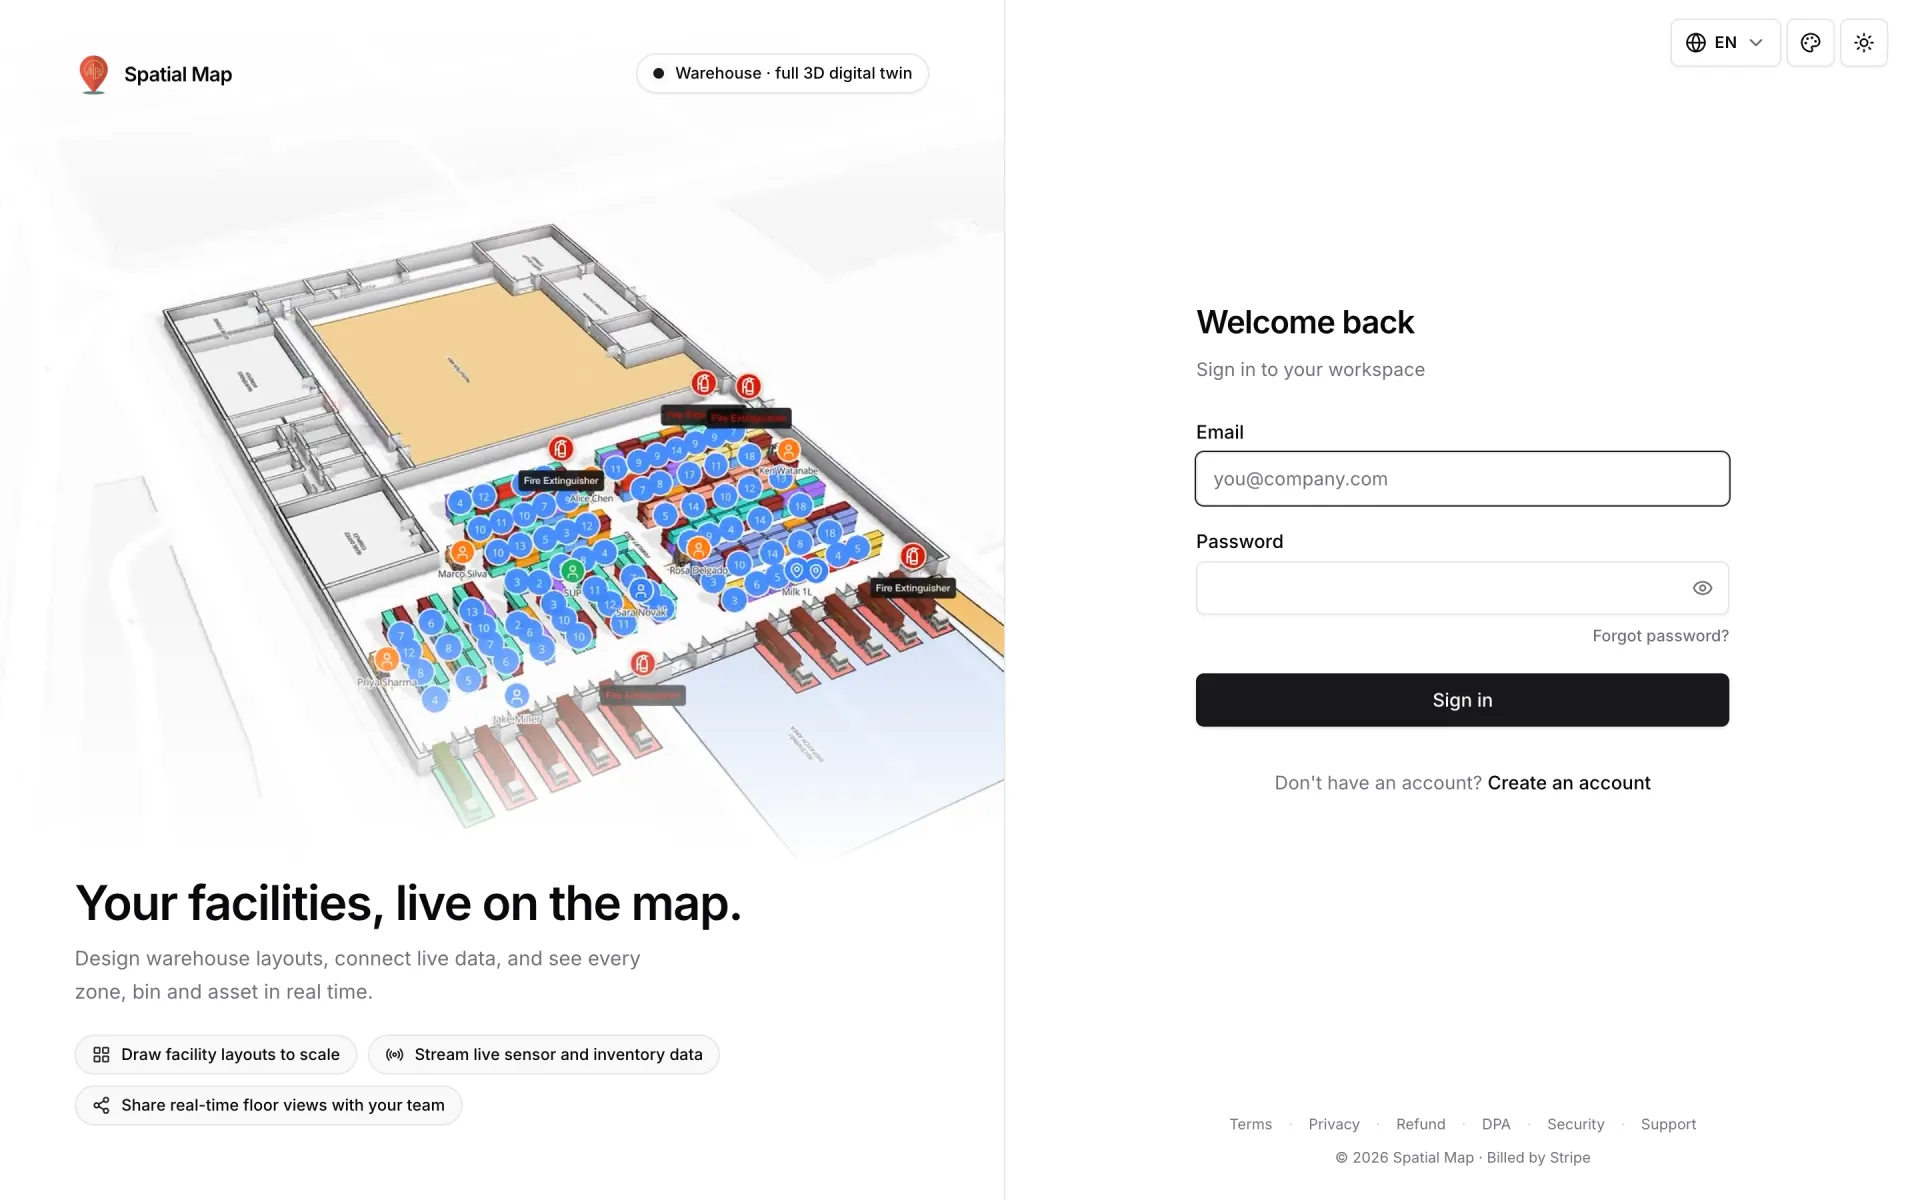
Task: Click the Rosa Delgado orange person marker
Action: pyautogui.click(x=698, y=548)
